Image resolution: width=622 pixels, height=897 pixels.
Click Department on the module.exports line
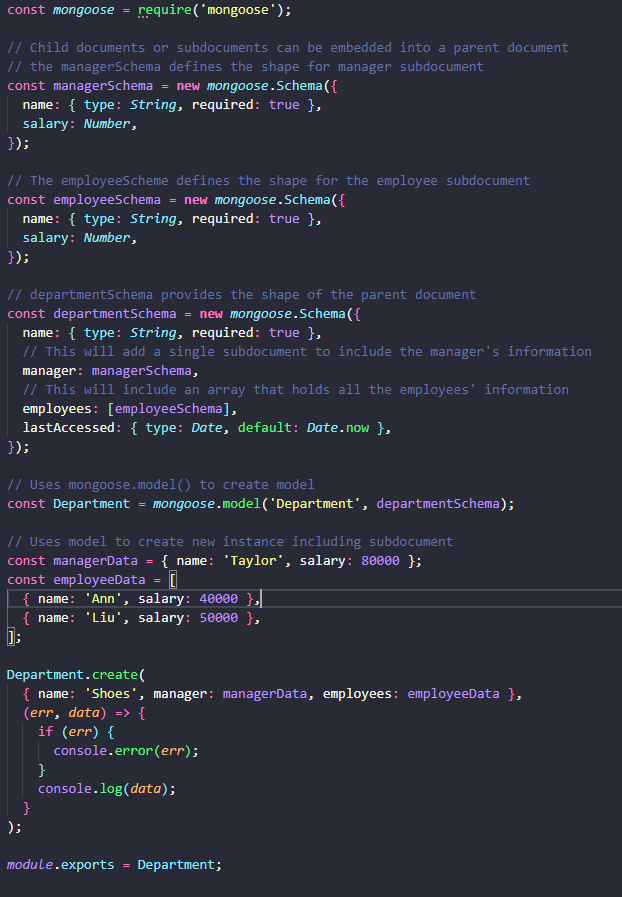tap(176, 865)
